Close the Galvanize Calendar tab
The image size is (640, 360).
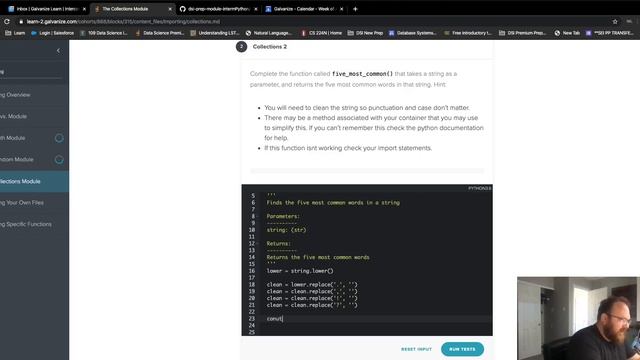342,9
